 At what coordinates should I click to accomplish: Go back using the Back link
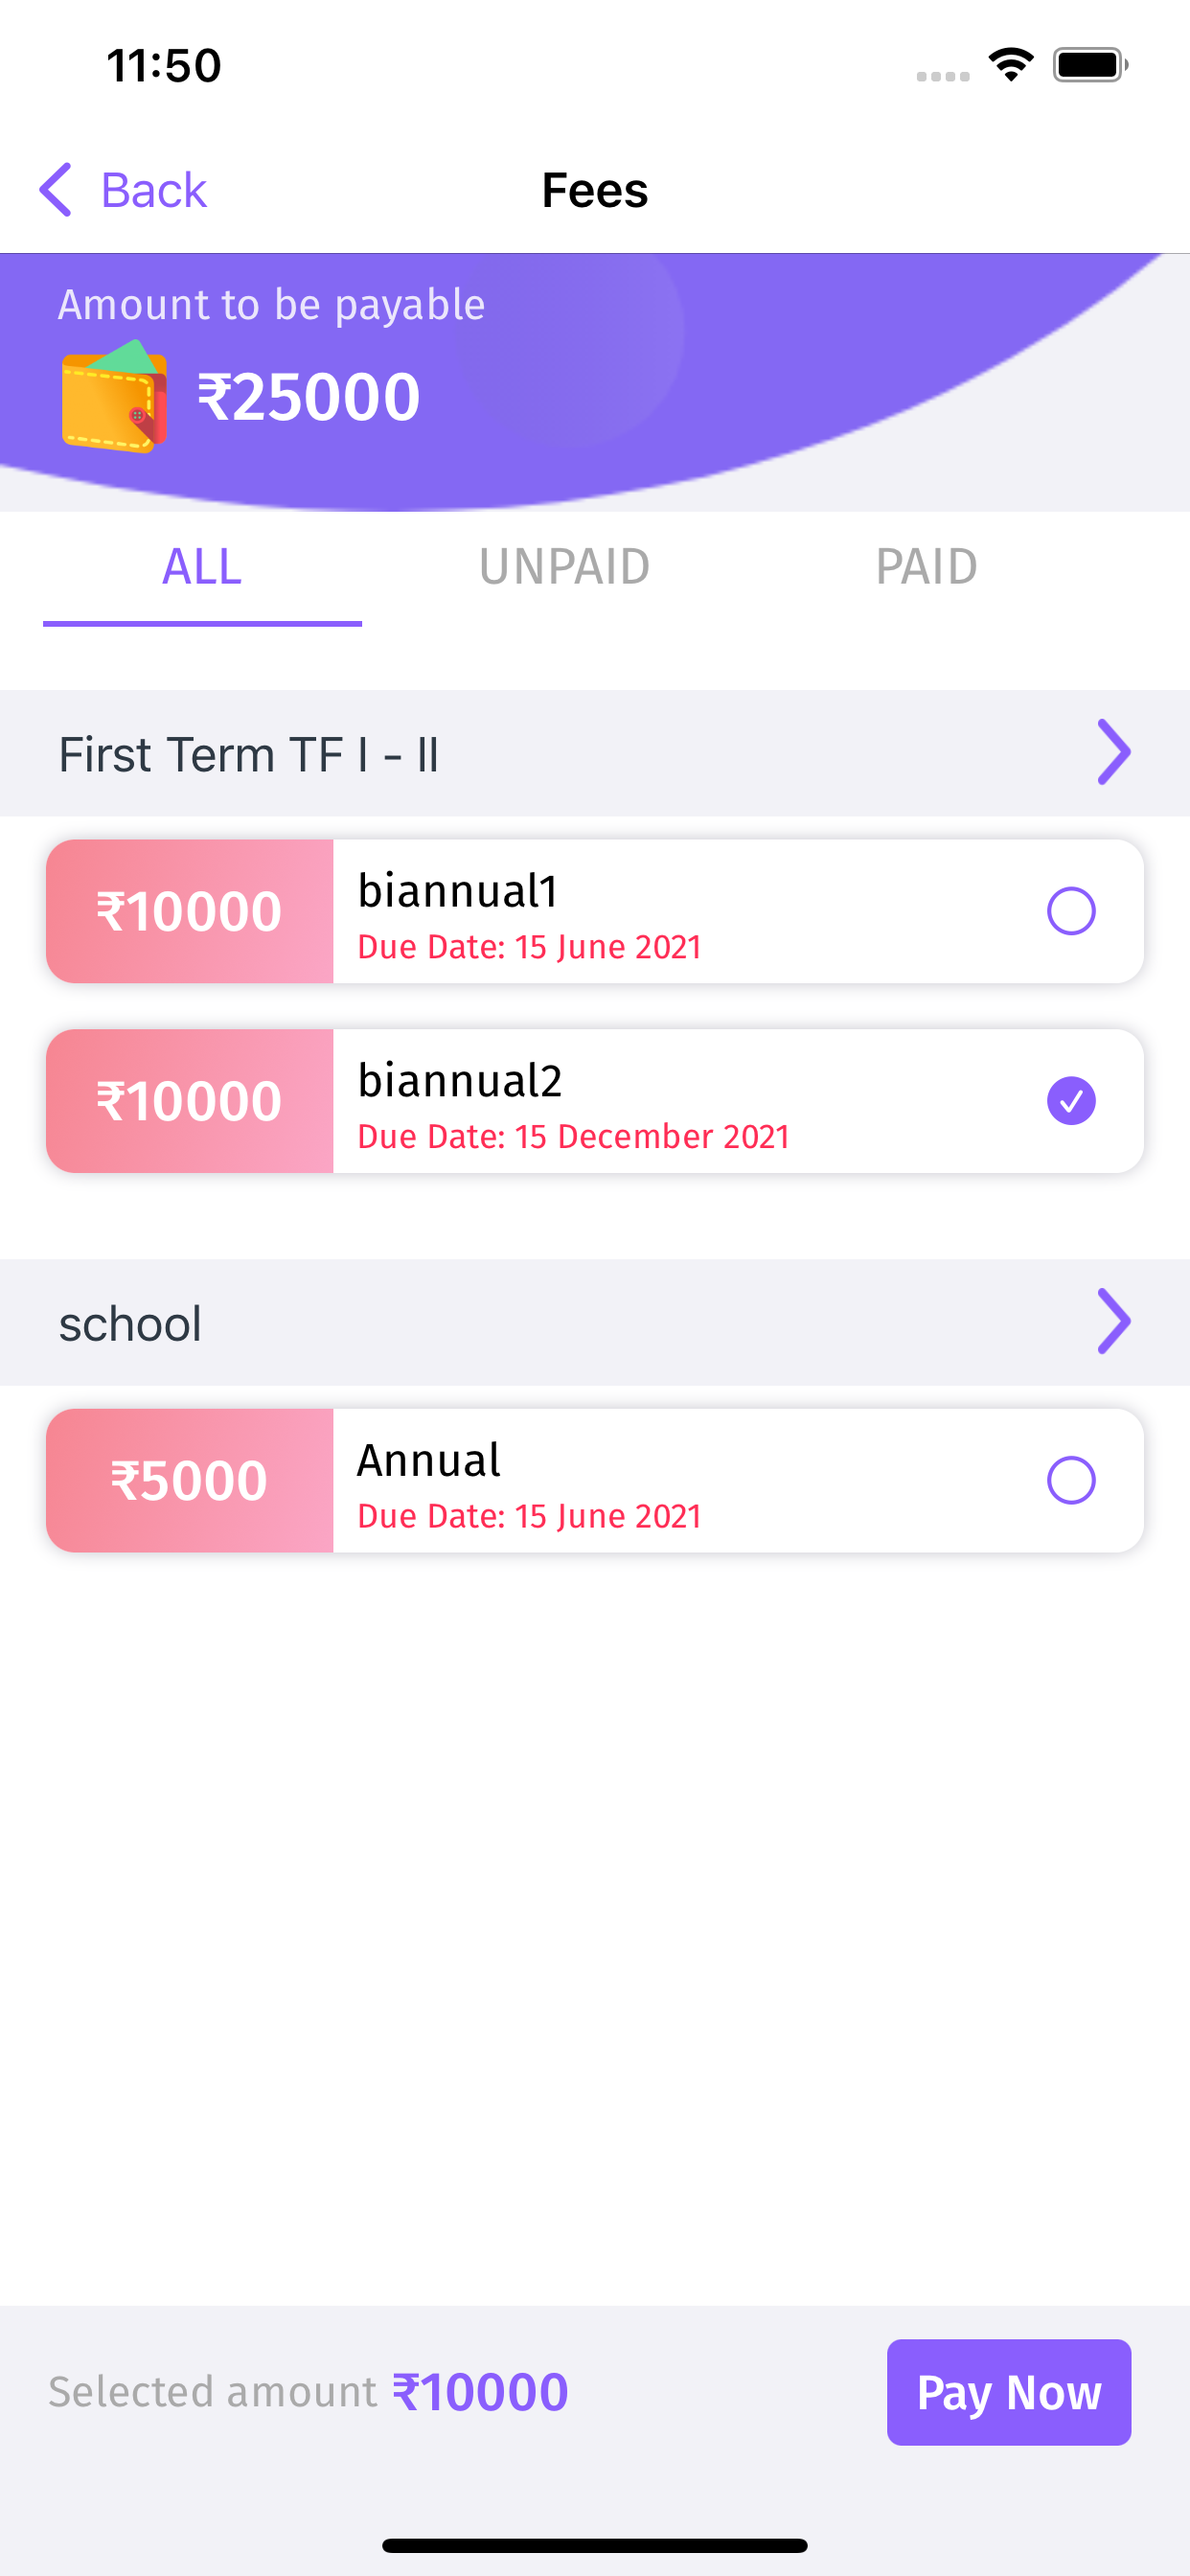point(153,190)
